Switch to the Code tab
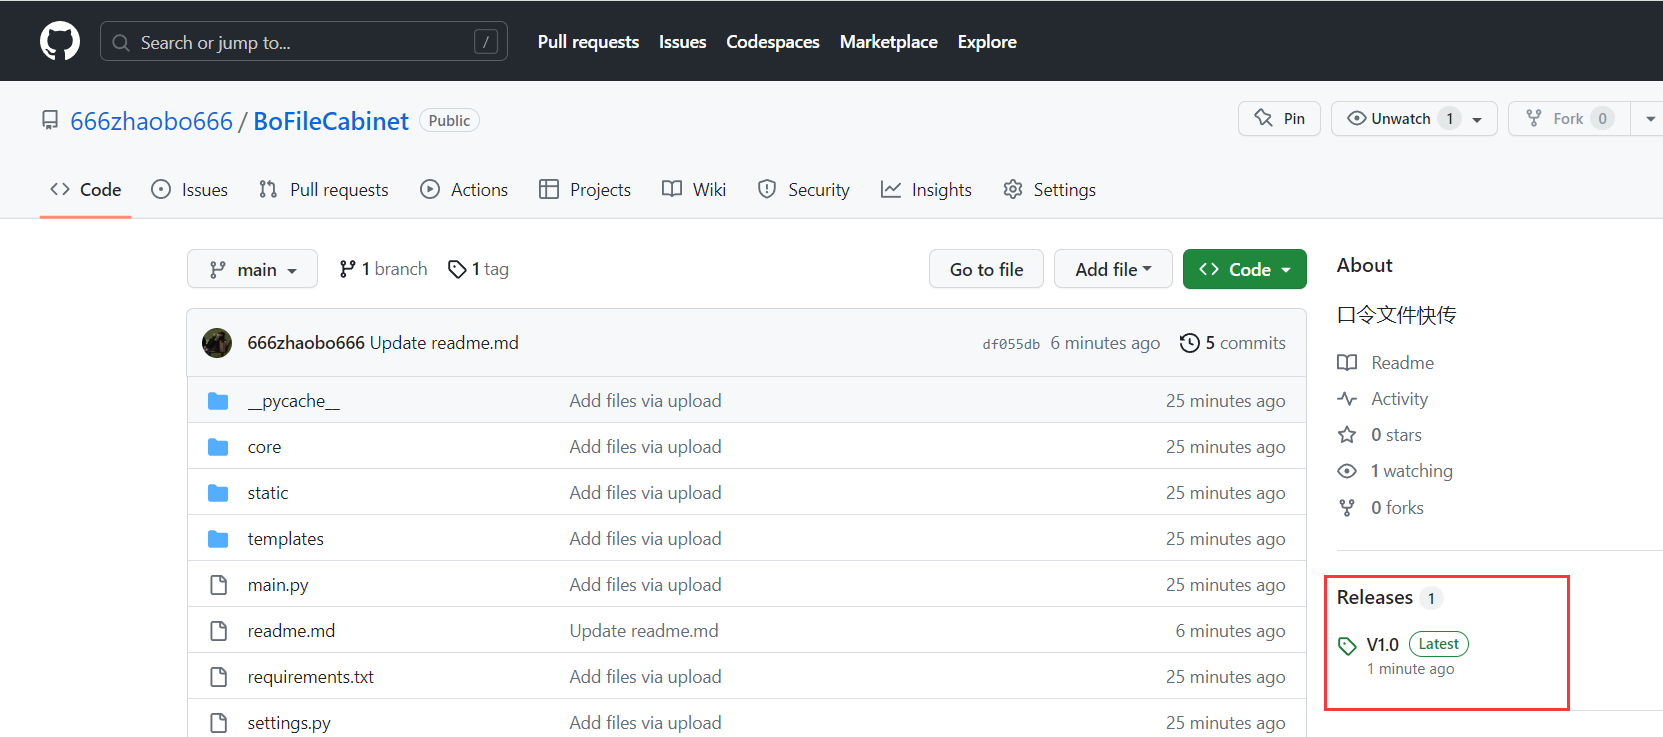 tap(86, 189)
